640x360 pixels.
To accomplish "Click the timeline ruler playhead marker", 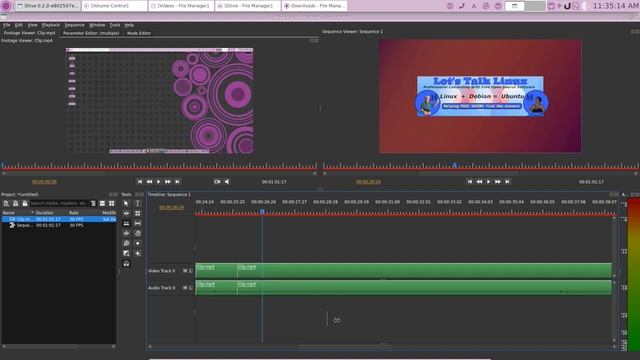I will tap(262, 211).
